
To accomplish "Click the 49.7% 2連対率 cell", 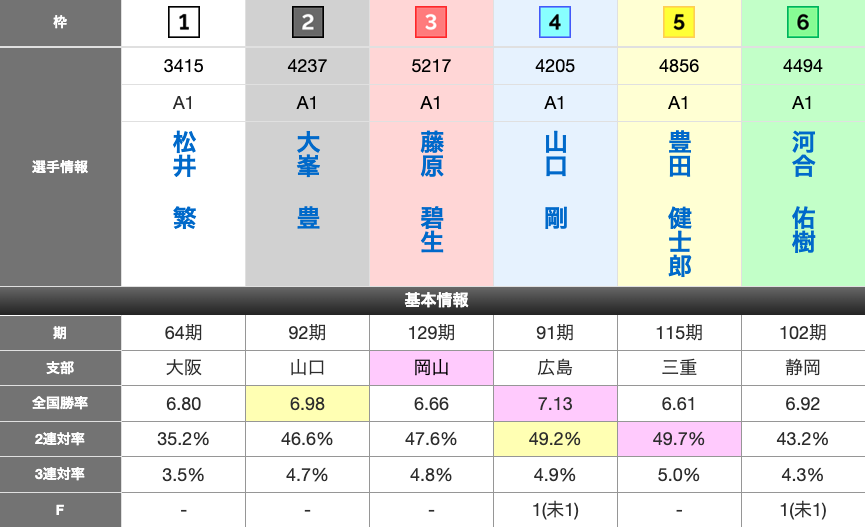I will tap(679, 439).
